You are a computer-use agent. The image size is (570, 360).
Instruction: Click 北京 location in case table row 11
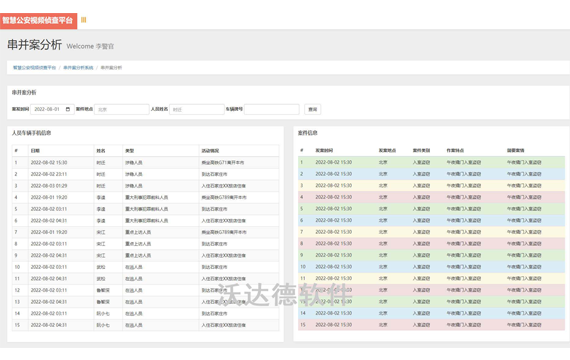click(x=383, y=279)
